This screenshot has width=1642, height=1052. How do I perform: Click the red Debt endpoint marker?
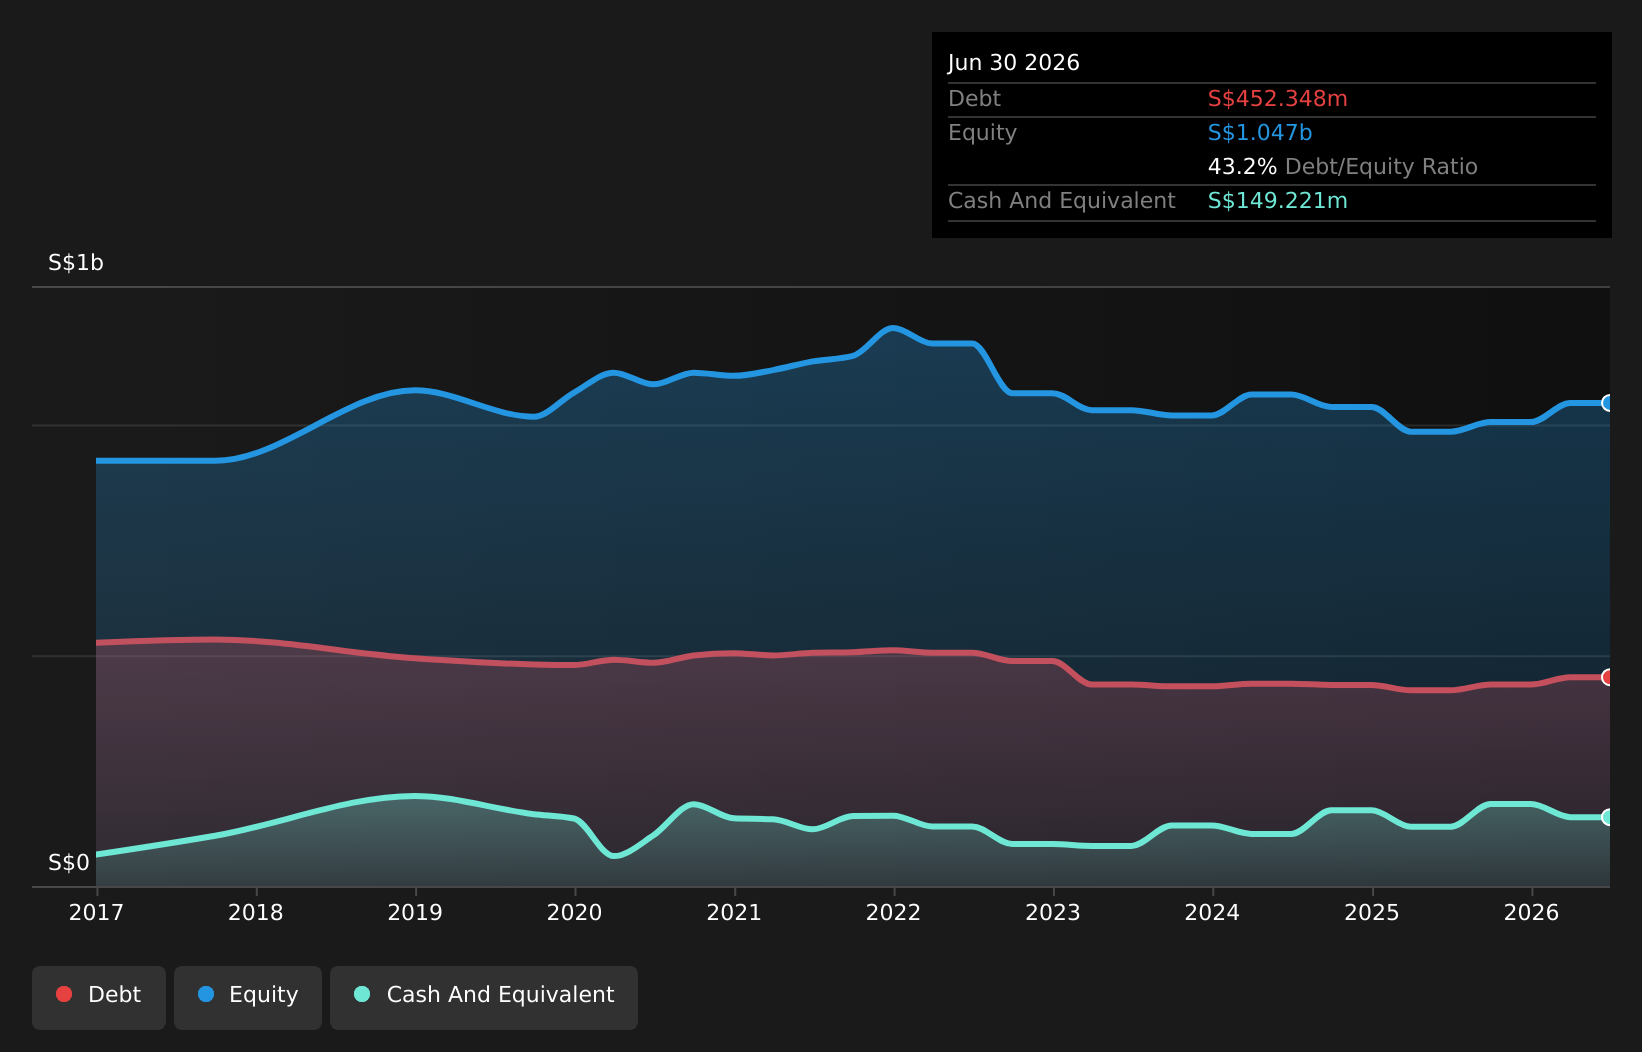[1608, 677]
